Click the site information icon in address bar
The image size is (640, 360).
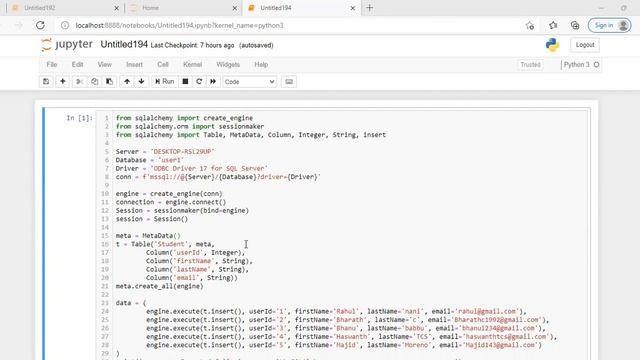tap(65, 25)
